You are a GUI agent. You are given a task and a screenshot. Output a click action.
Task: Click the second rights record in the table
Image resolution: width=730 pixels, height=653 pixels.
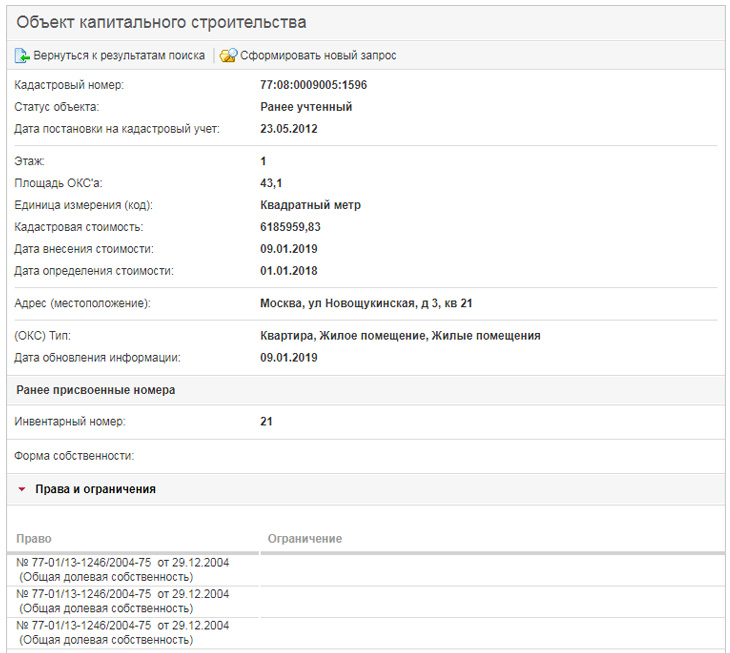(121, 600)
